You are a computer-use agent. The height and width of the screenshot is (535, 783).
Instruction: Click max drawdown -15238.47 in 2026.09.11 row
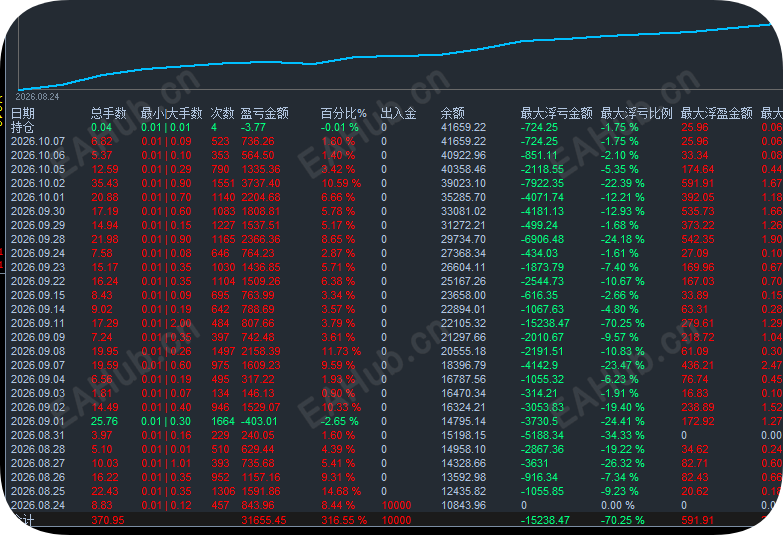click(x=545, y=323)
